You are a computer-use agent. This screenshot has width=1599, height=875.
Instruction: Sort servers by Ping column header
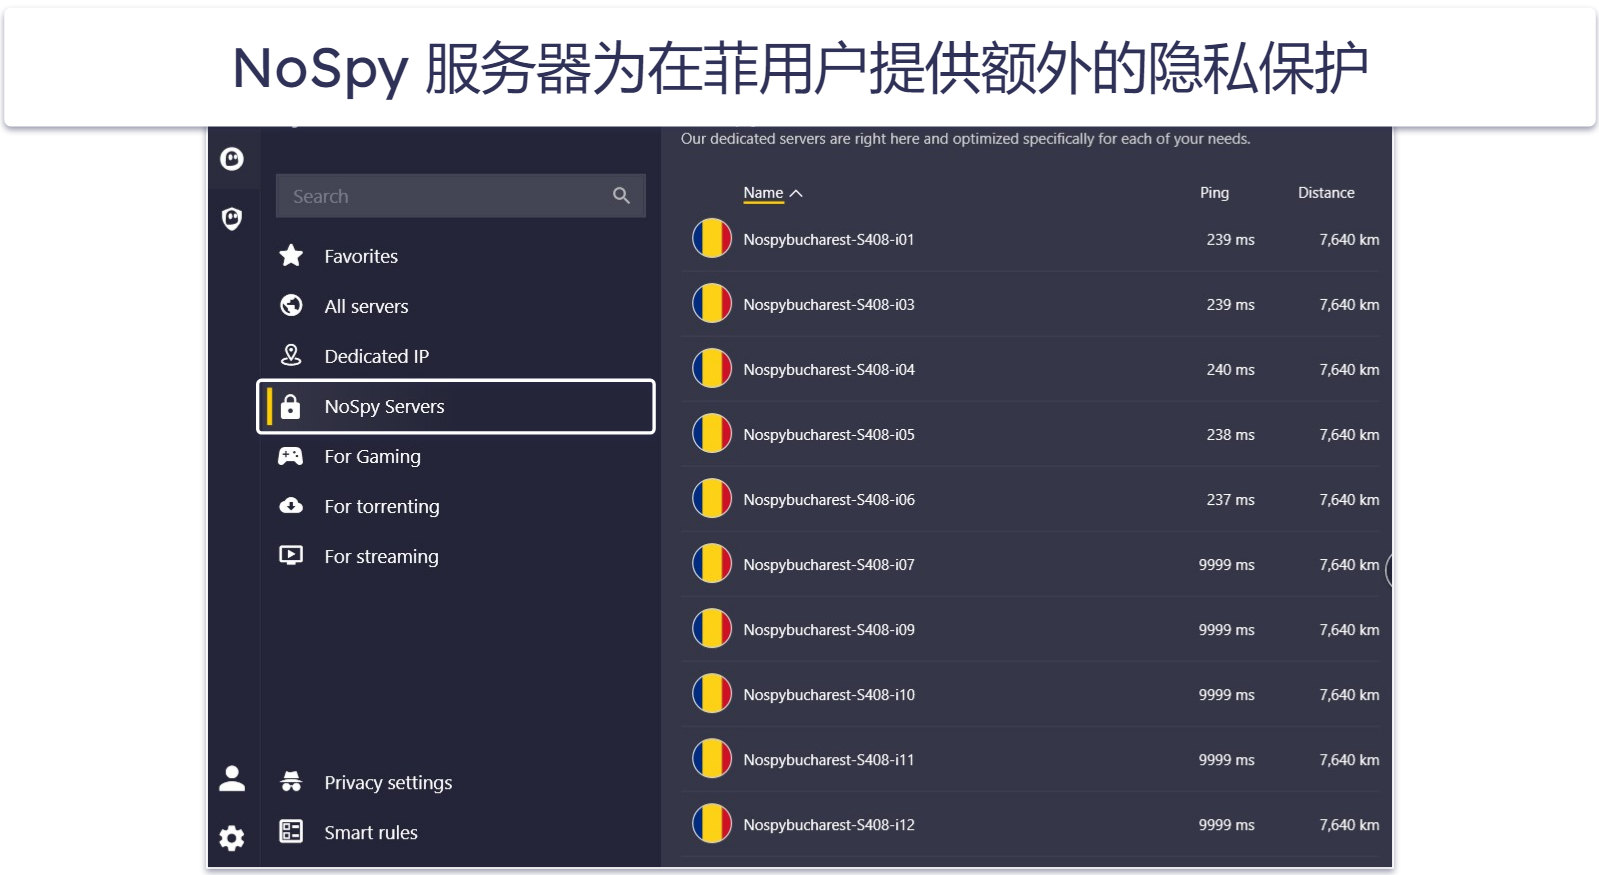[x=1214, y=193]
